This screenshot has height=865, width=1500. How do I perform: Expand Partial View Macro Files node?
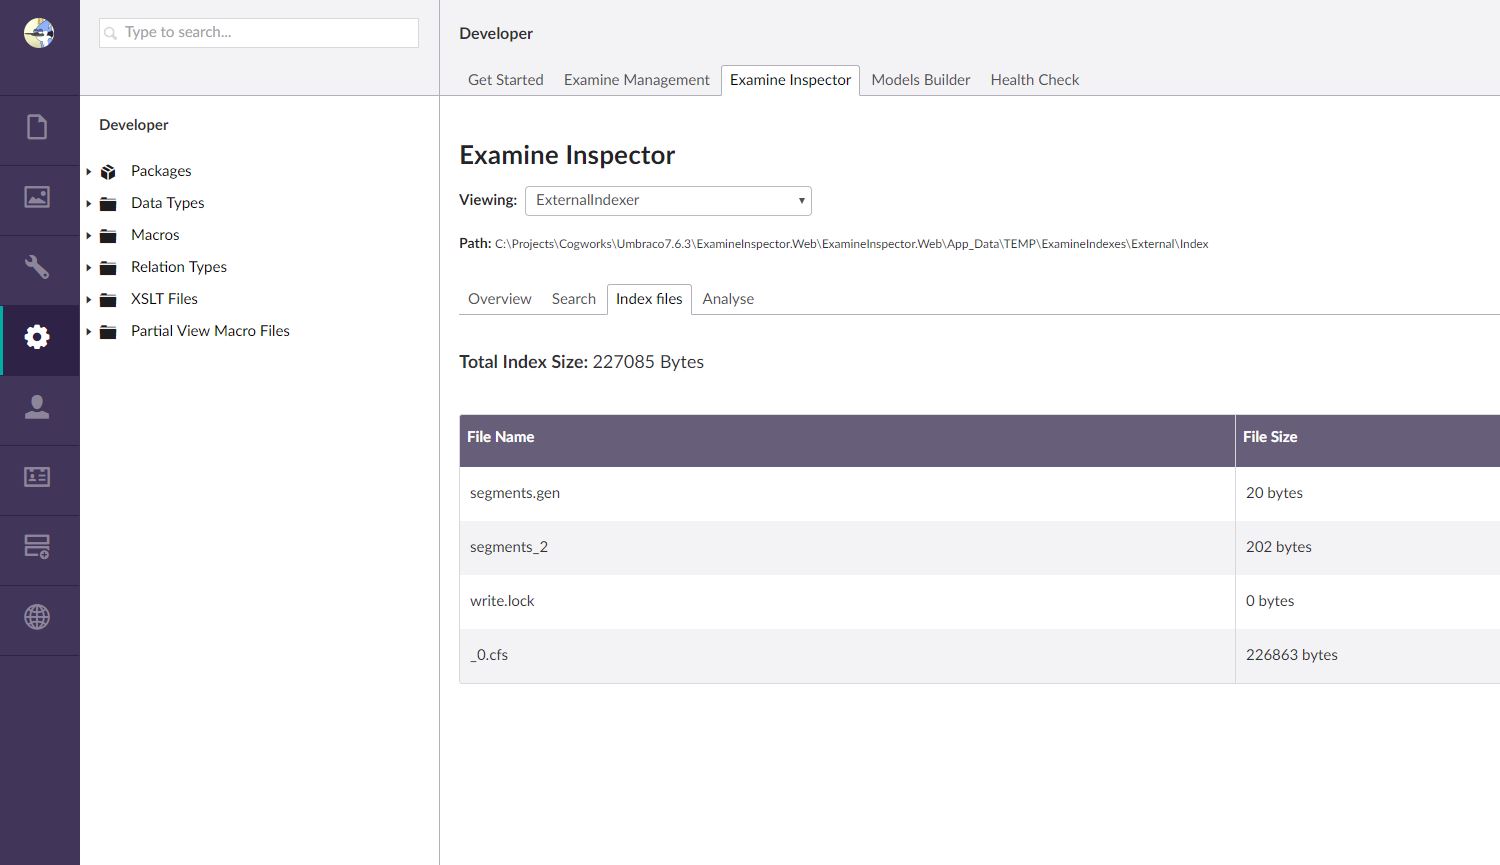89,332
